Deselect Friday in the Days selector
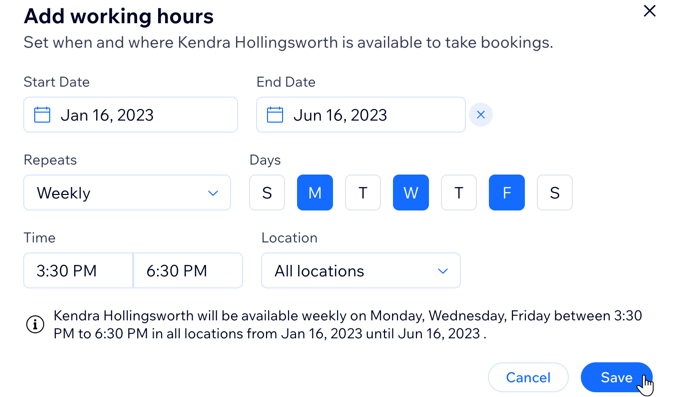This screenshot has height=397, width=674. (x=507, y=192)
